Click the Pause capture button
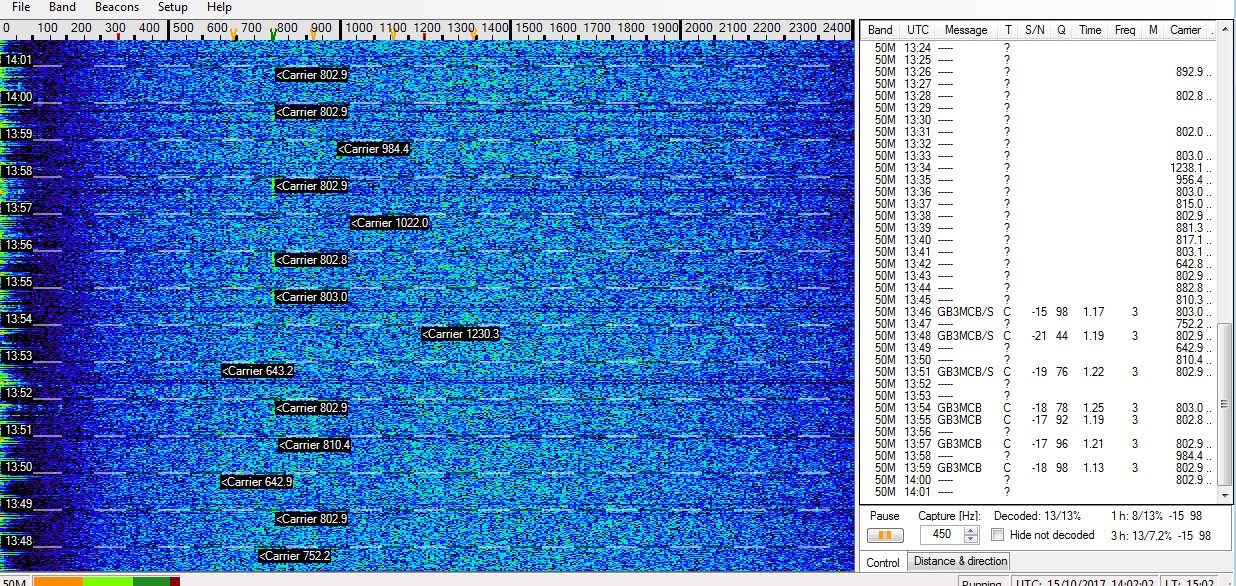Viewport: 1236px width, 586px height. tap(884, 535)
